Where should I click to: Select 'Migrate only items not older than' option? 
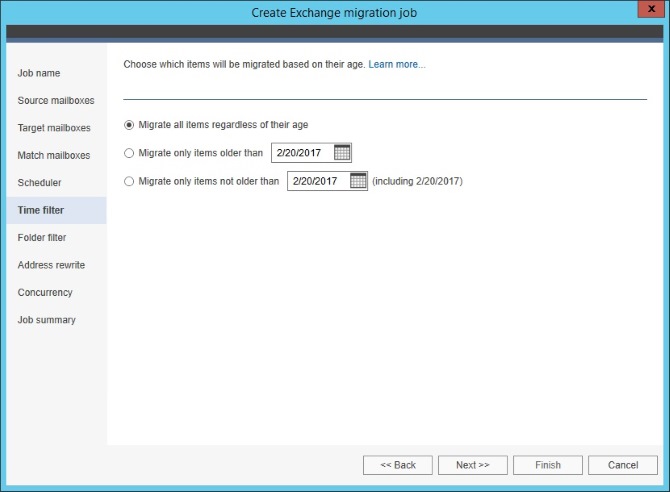pyautogui.click(x=129, y=181)
